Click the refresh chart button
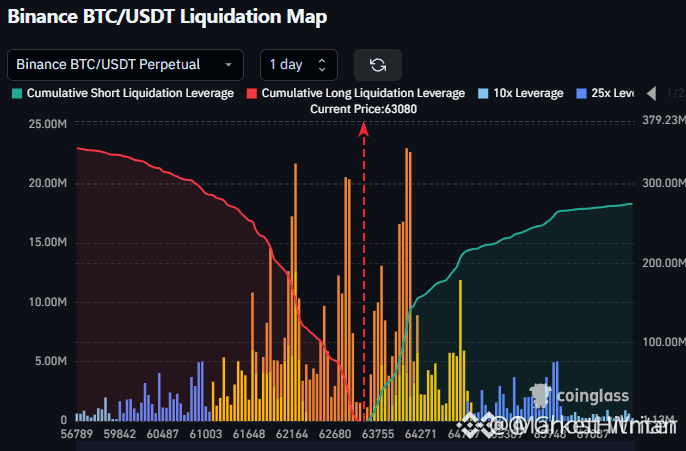The width and height of the screenshot is (686, 451). coord(378,65)
